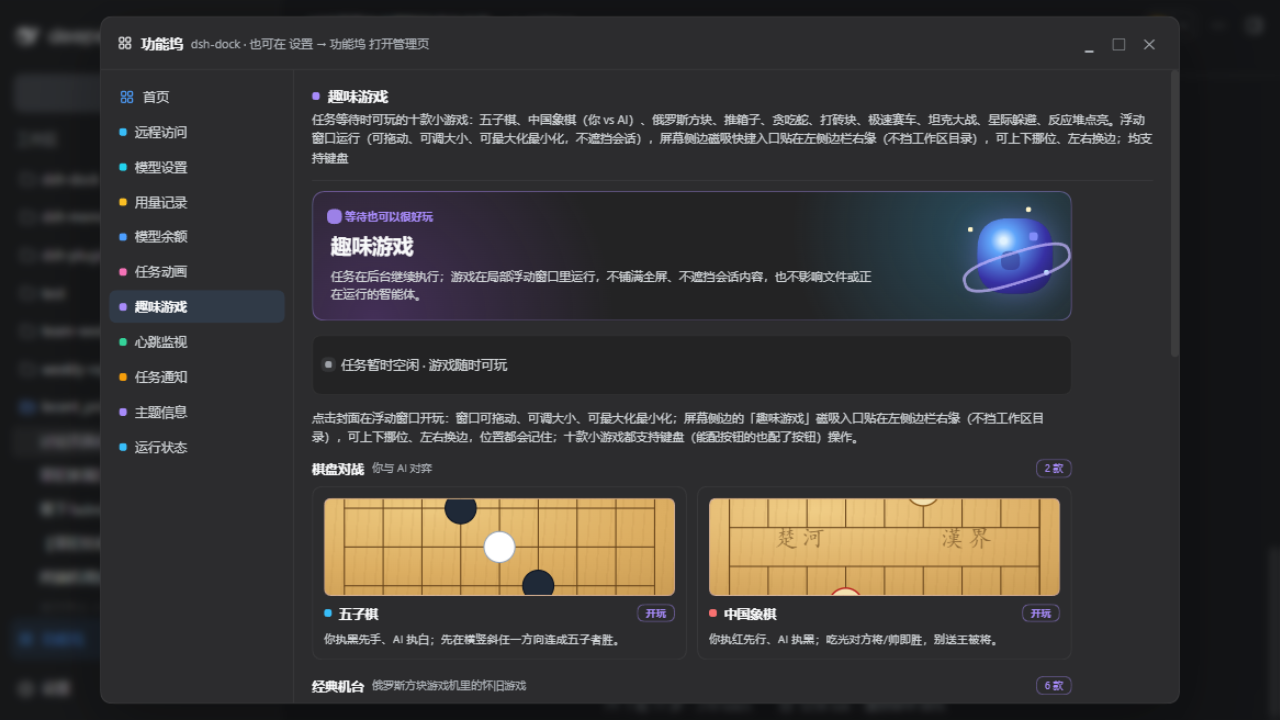Open the 首页 home page entry
1280x720 pixels.
point(196,97)
